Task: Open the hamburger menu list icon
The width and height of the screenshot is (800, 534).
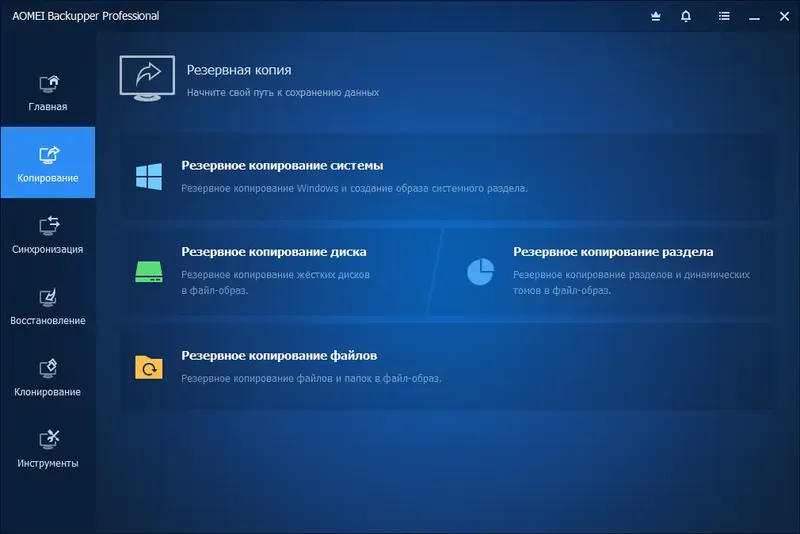Action: pyautogui.click(x=724, y=16)
